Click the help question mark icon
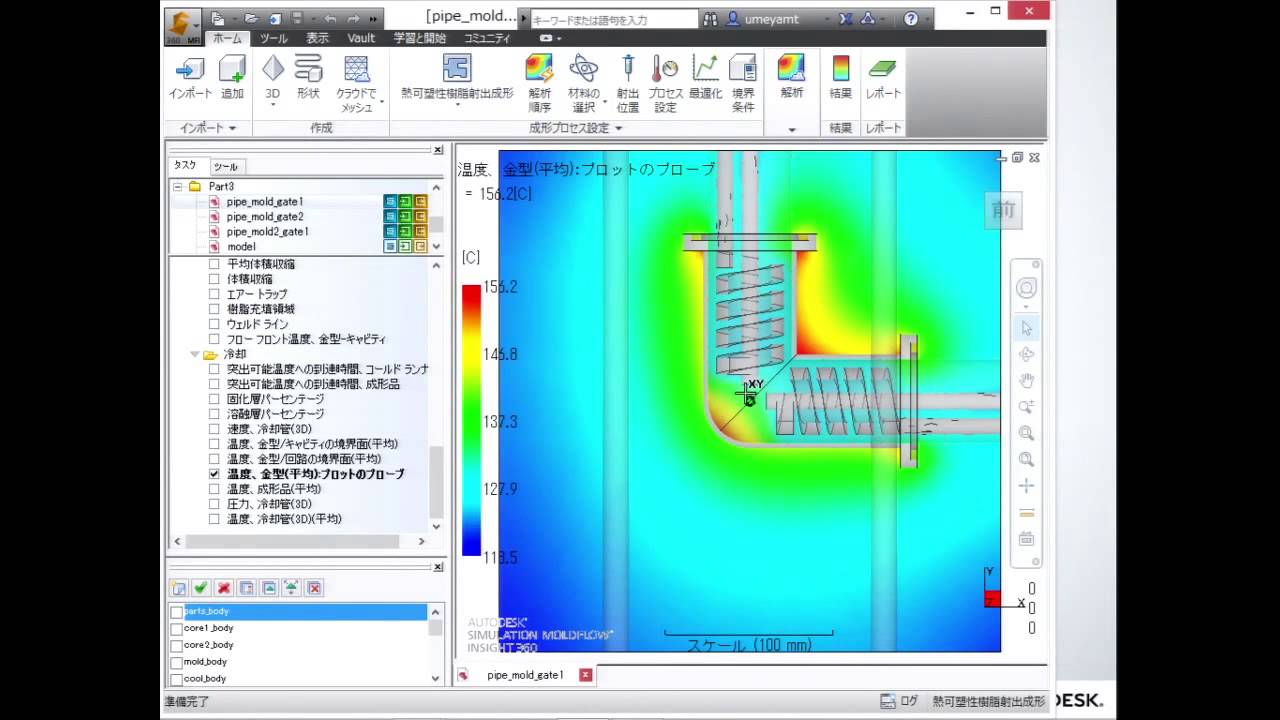Viewport: 1280px width, 720px height. 911,19
